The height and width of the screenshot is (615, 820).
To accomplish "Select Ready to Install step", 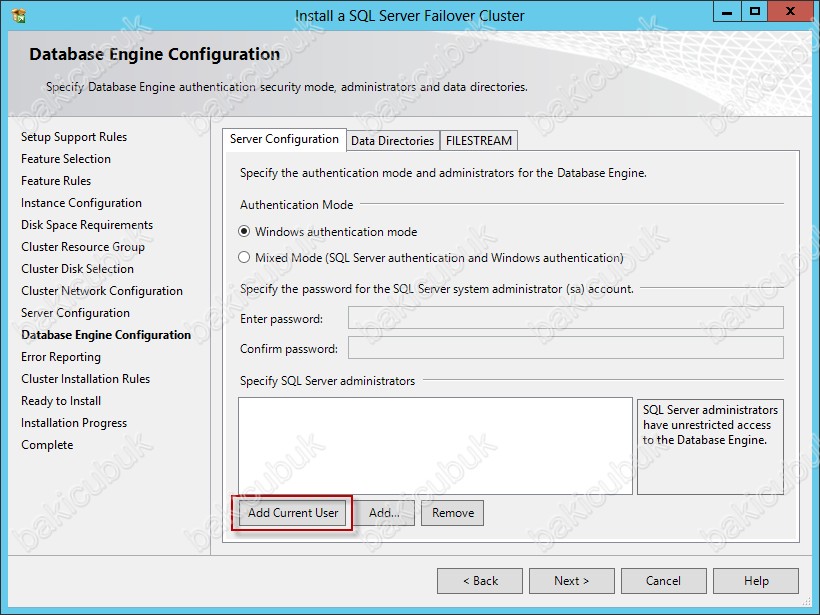I will (x=61, y=401).
